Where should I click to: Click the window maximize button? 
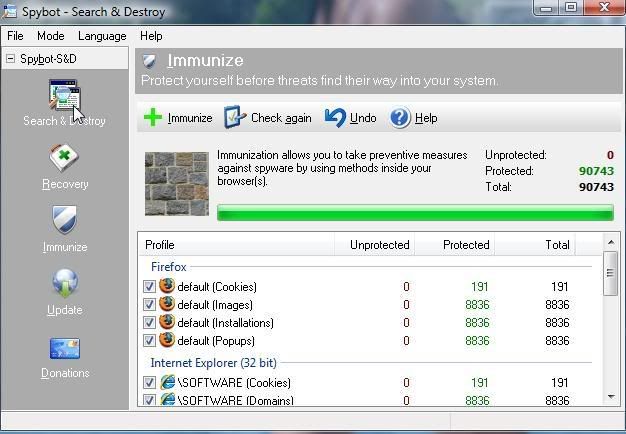571,8
